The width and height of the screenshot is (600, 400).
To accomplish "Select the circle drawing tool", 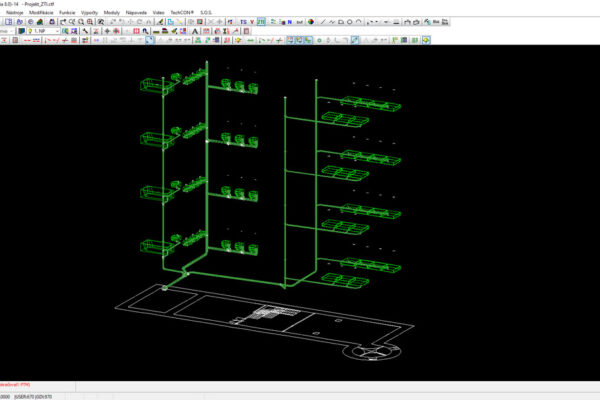I will [x=350, y=21].
